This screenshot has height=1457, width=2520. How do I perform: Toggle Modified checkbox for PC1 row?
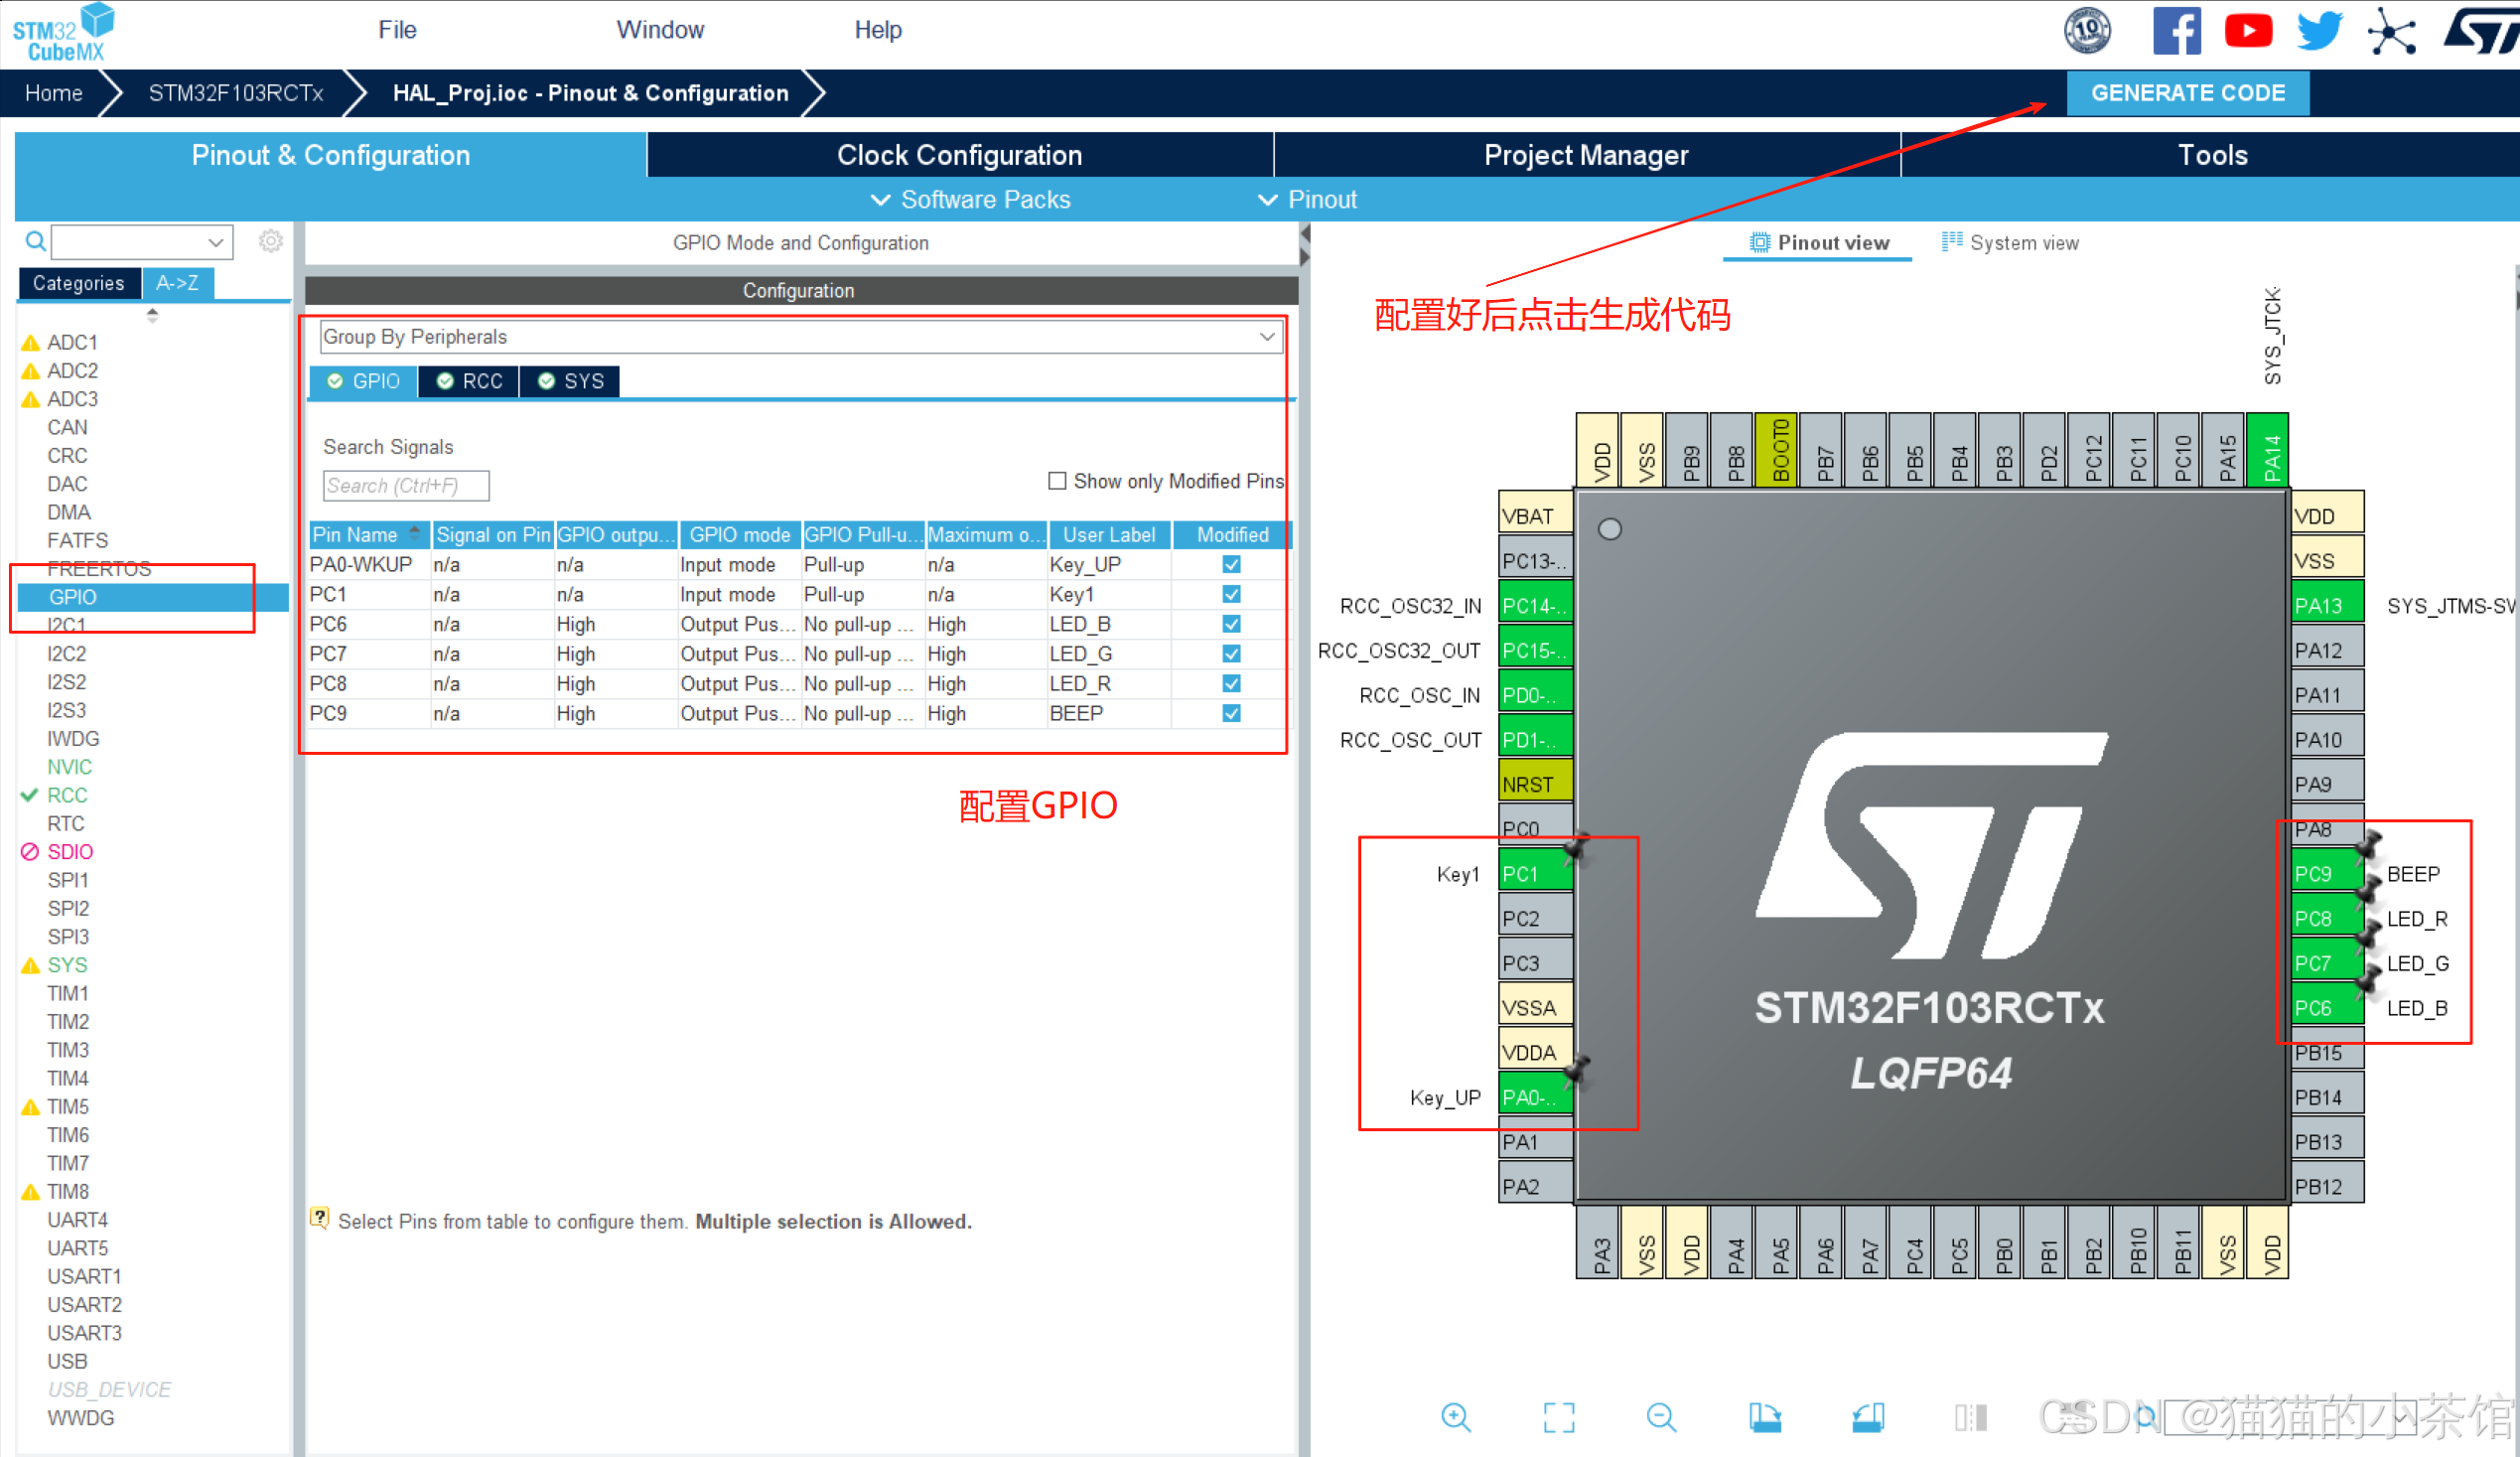(1232, 594)
